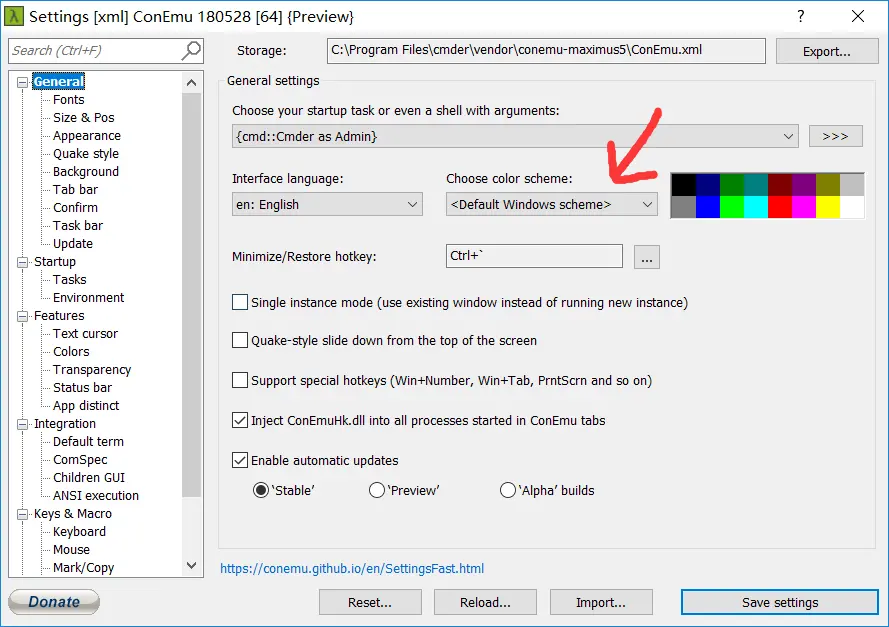Click the yellow color swatch
Viewport: 889px width, 627px height.
(x=827, y=207)
